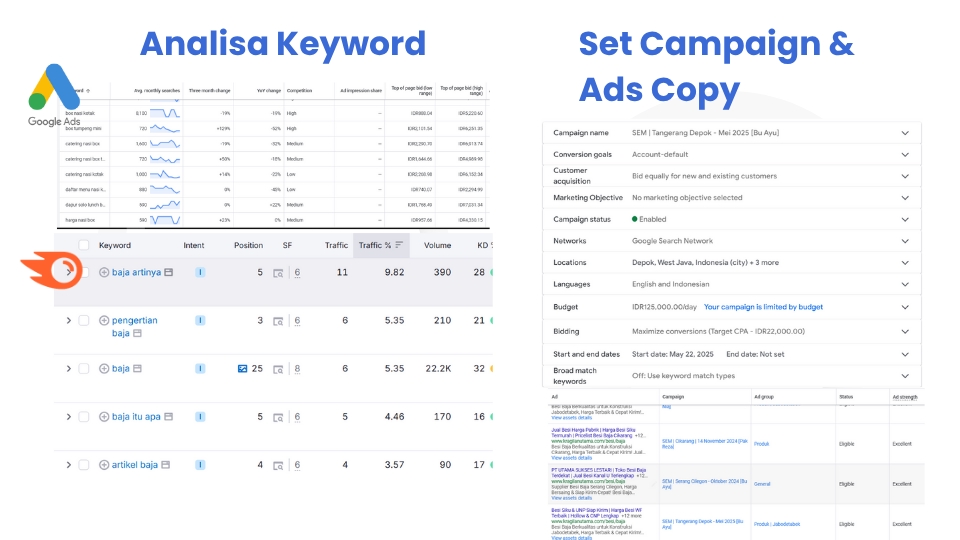Click the Intent badge for keyword baja

coord(200,369)
